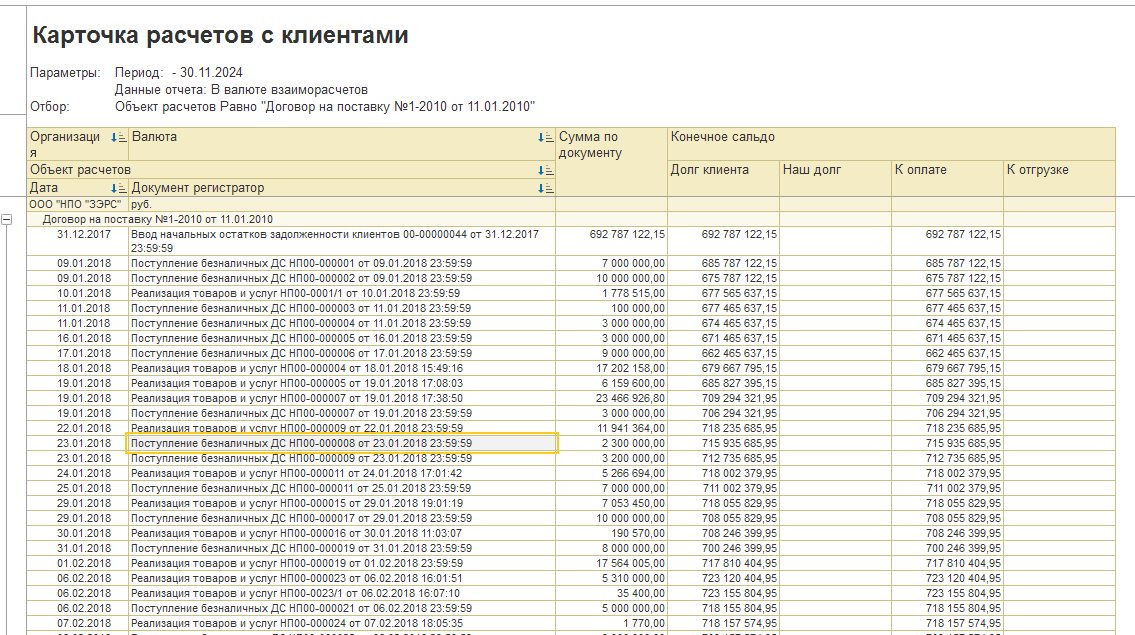Click sort icon in Валюта column header

545,137
